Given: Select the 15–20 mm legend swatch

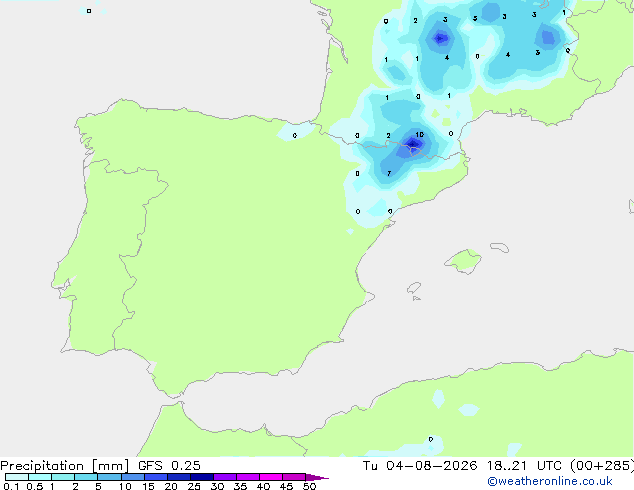Looking at the screenshot, I should pyautogui.click(x=156, y=477).
